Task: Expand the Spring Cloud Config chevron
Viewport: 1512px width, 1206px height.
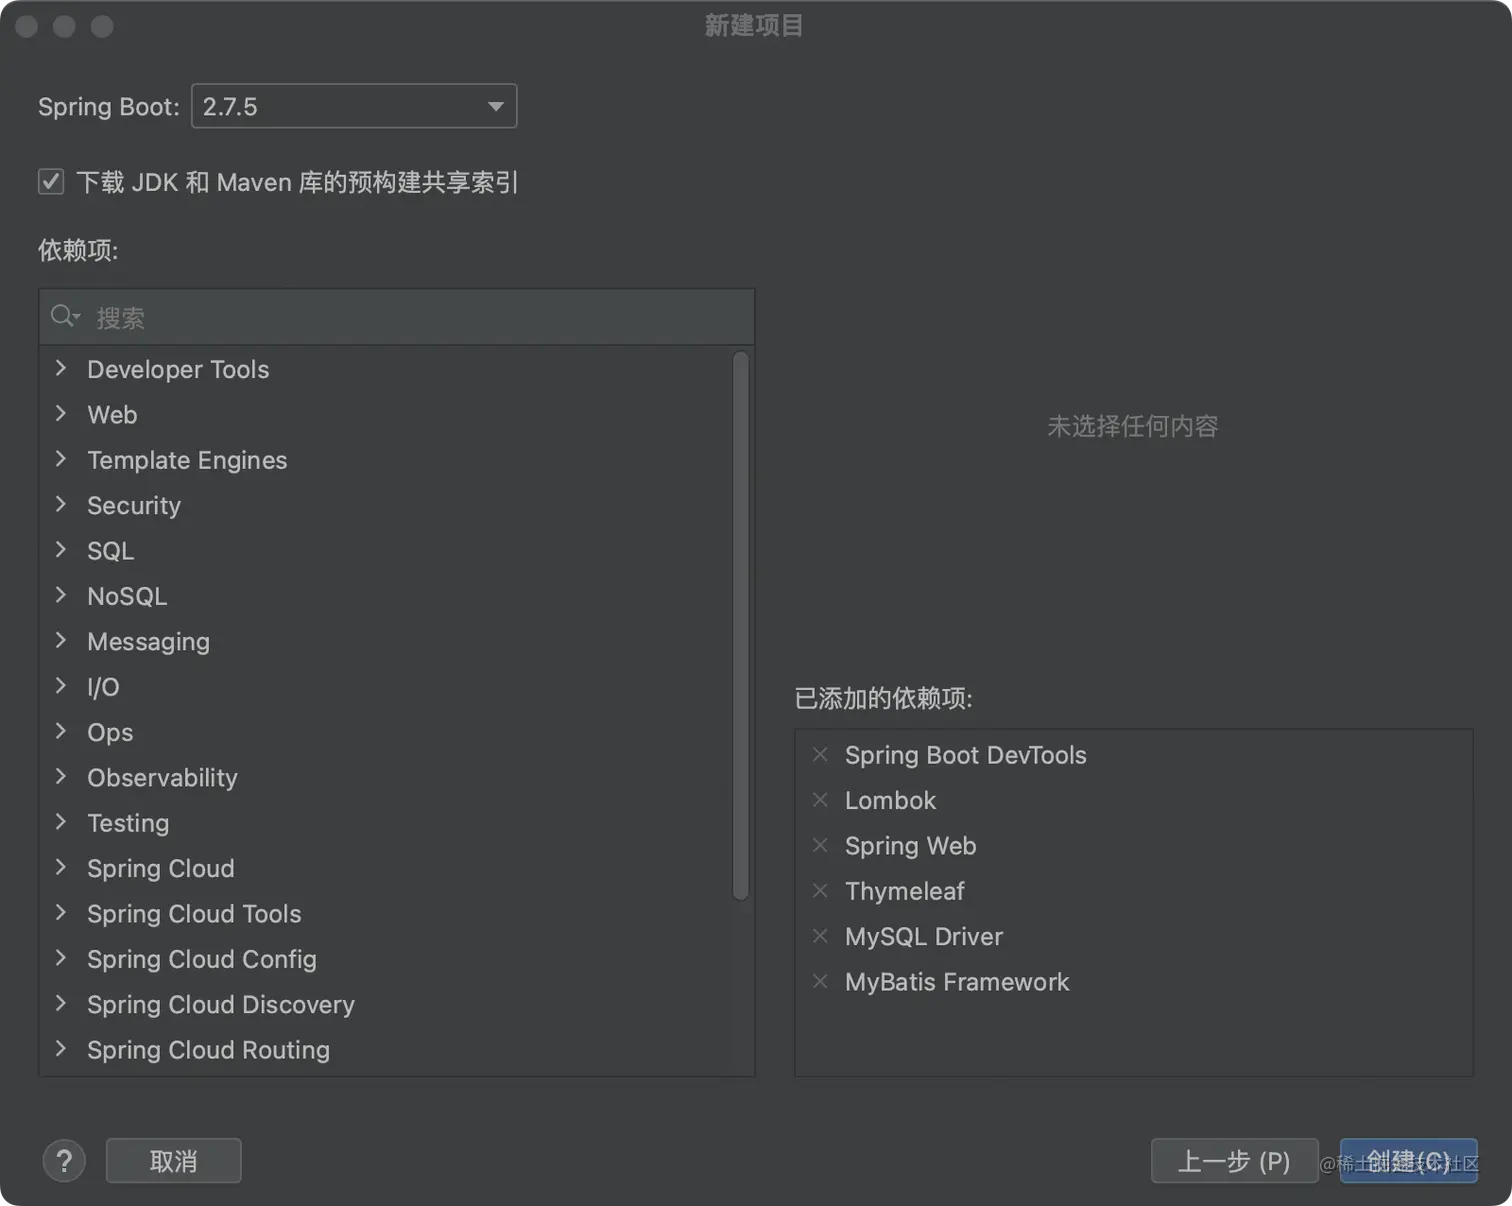Action: (x=61, y=957)
